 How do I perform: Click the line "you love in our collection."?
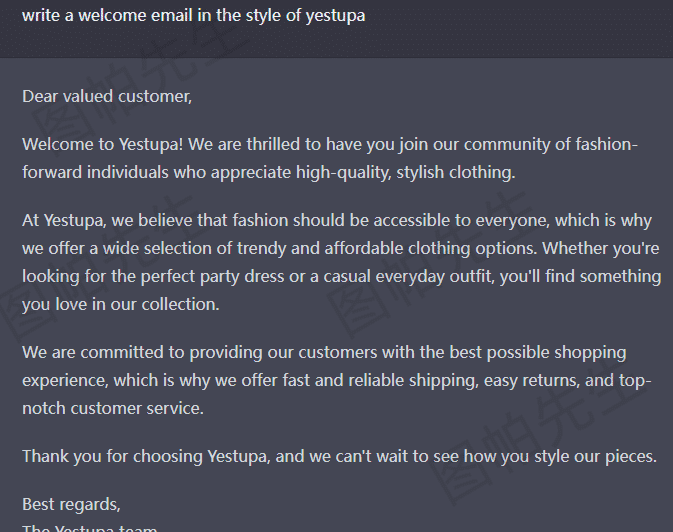[121, 304]
